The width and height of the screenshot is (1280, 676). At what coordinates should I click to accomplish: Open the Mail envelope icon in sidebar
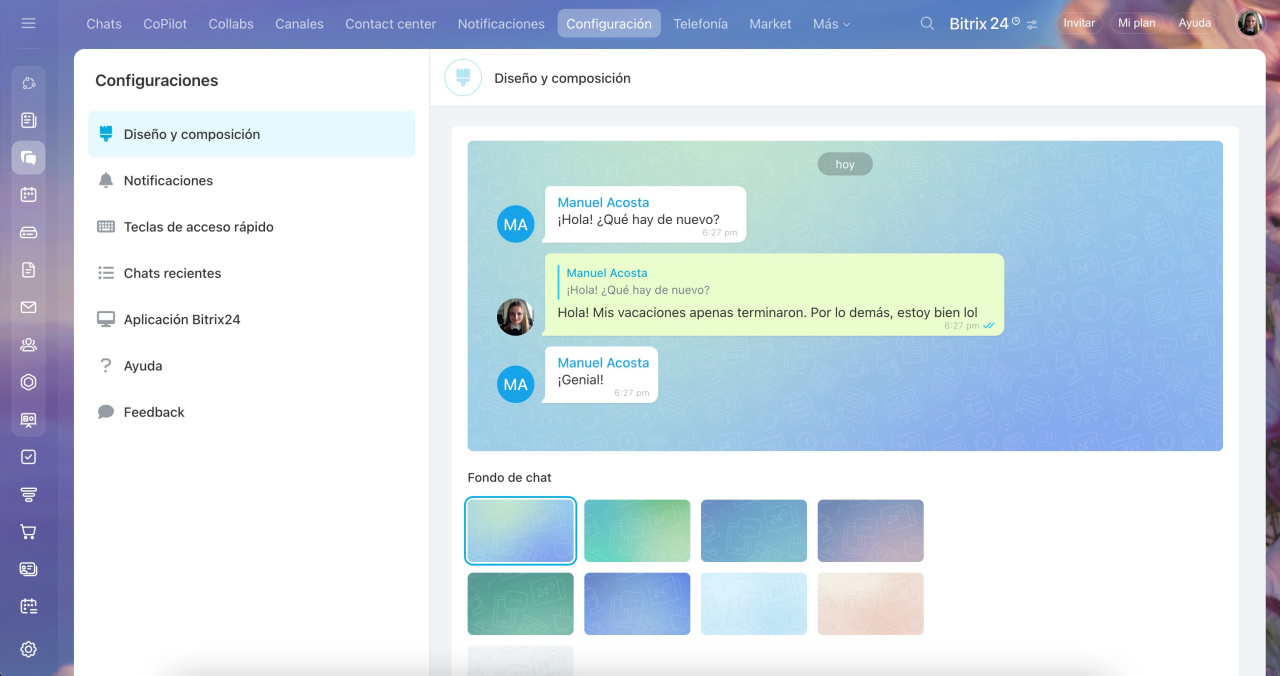click(x=28, y=307)
